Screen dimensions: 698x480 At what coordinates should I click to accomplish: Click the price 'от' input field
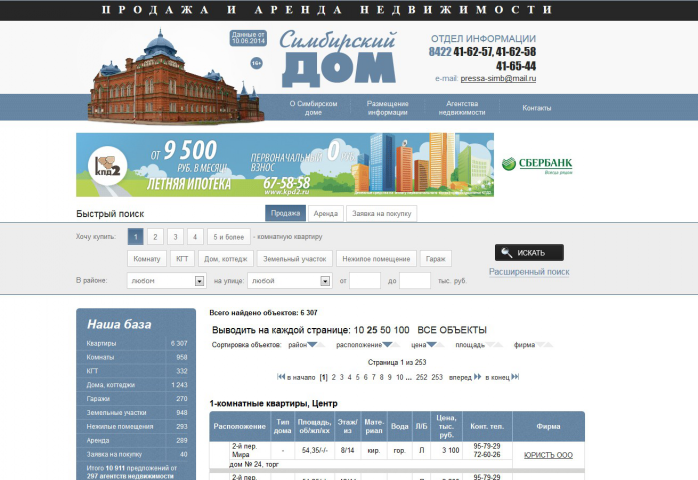tap(365, 281)
